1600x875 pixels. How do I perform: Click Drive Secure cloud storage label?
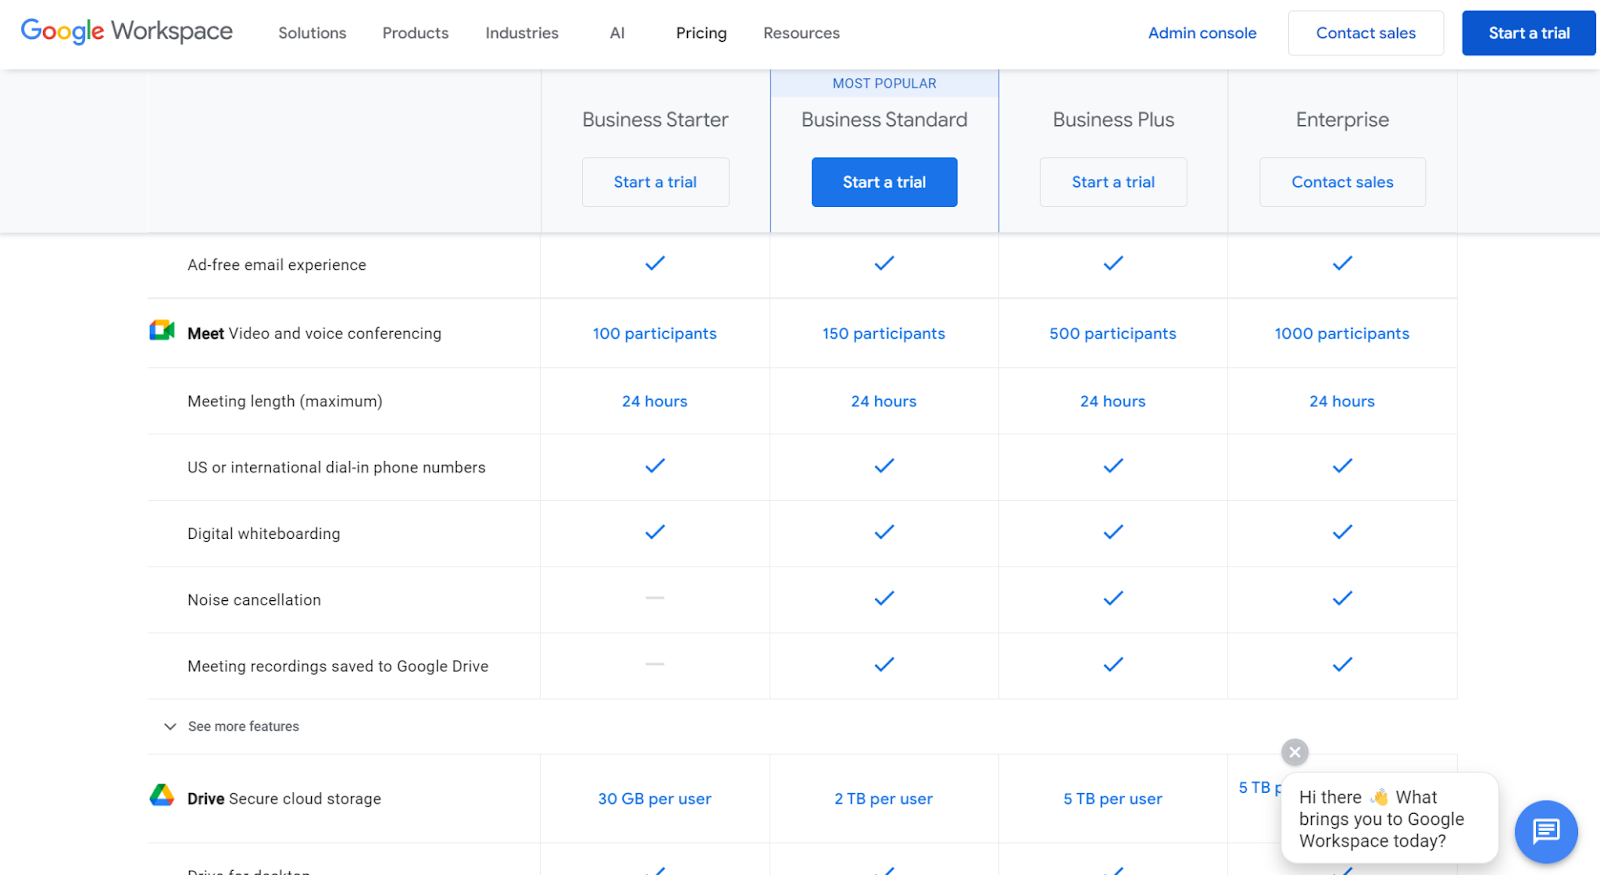tap(284, 798)
